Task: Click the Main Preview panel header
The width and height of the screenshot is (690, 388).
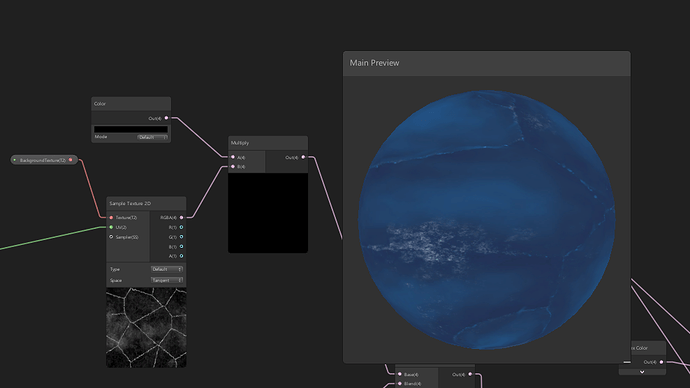Action: point(486,63)
